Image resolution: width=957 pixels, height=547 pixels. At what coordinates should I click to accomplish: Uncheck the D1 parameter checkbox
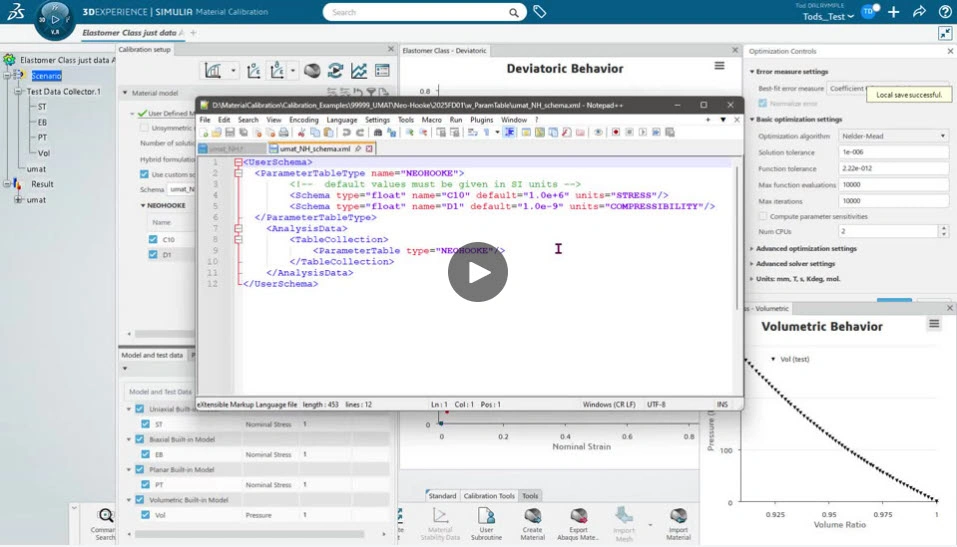(x=153, y=255)
